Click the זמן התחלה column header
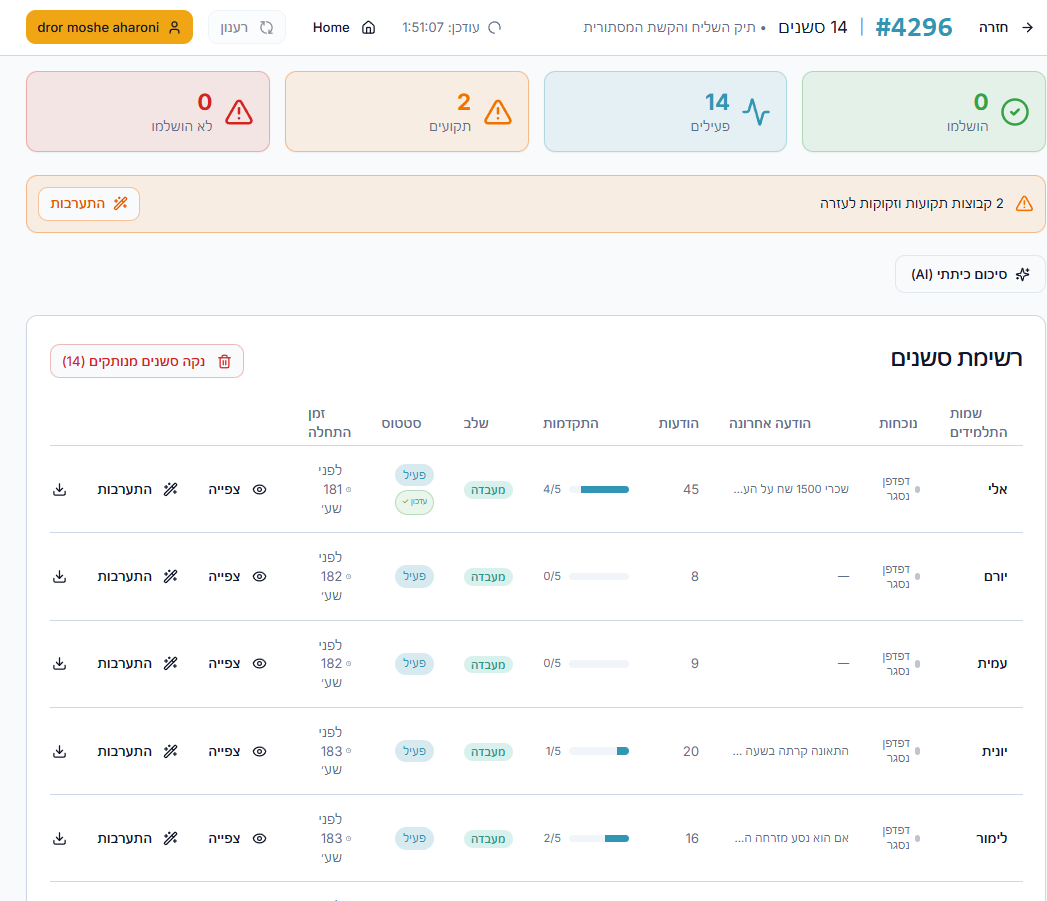The width and height of the screenshot is (1047, 901). [329, 423]
